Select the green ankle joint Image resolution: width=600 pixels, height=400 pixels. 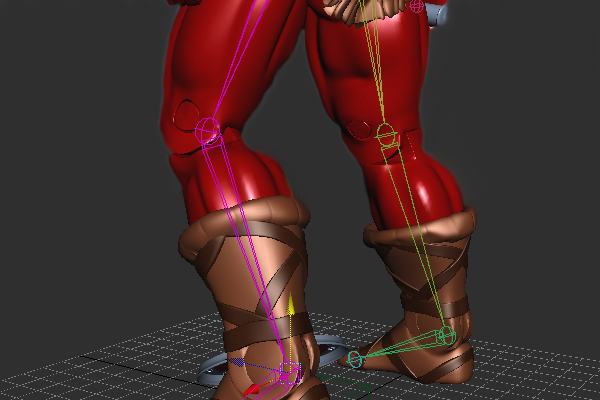447,335
